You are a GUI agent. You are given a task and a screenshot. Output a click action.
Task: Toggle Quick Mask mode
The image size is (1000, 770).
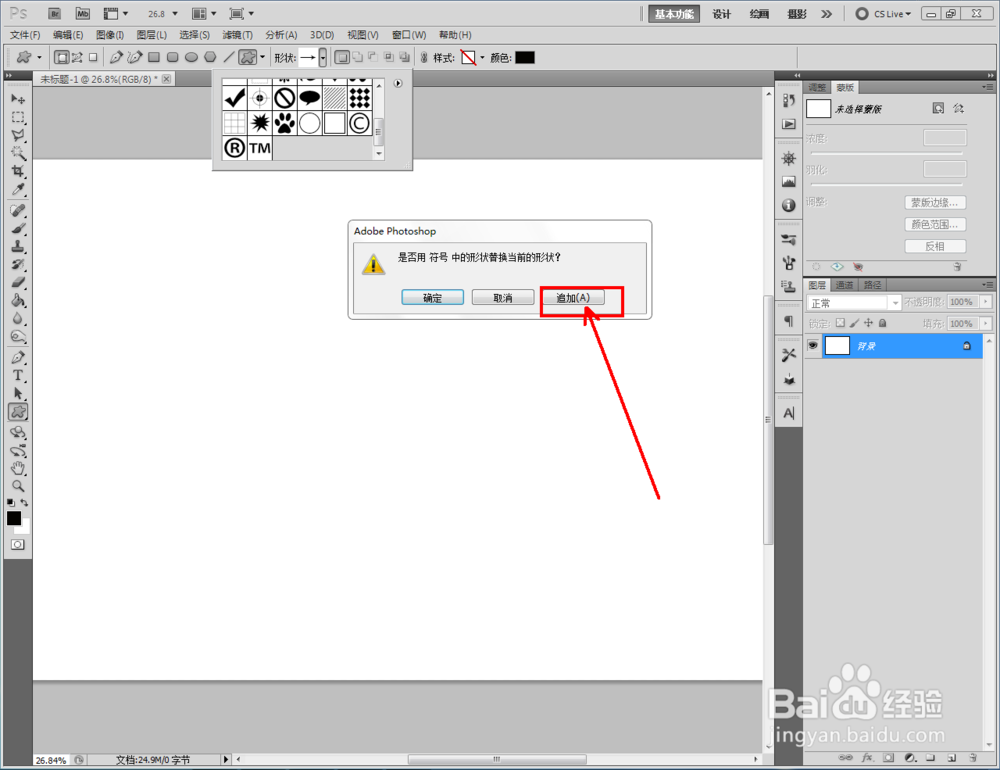pyautogui.click(x=18, y=544)
